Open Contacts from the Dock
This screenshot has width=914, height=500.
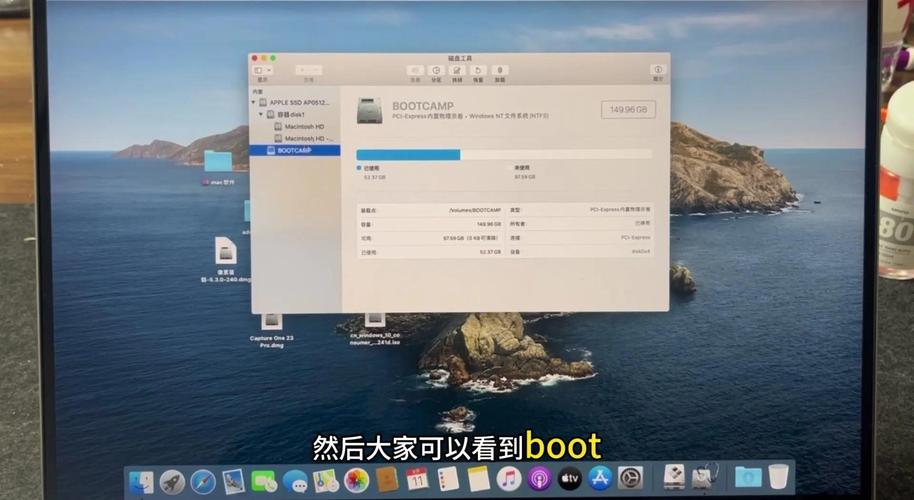[x=387, y=480]
